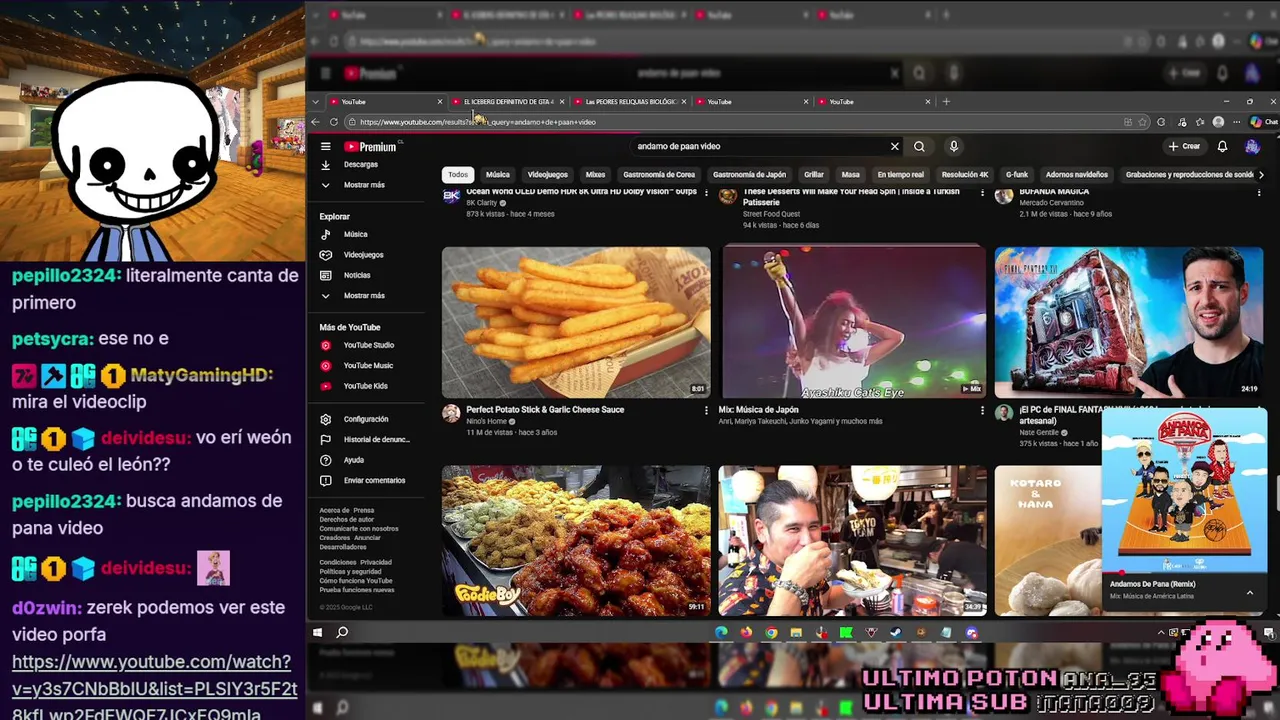Click Nino's Home channel avatar
The height and width of the screenshot is (720, 1280).
[451, 413]
